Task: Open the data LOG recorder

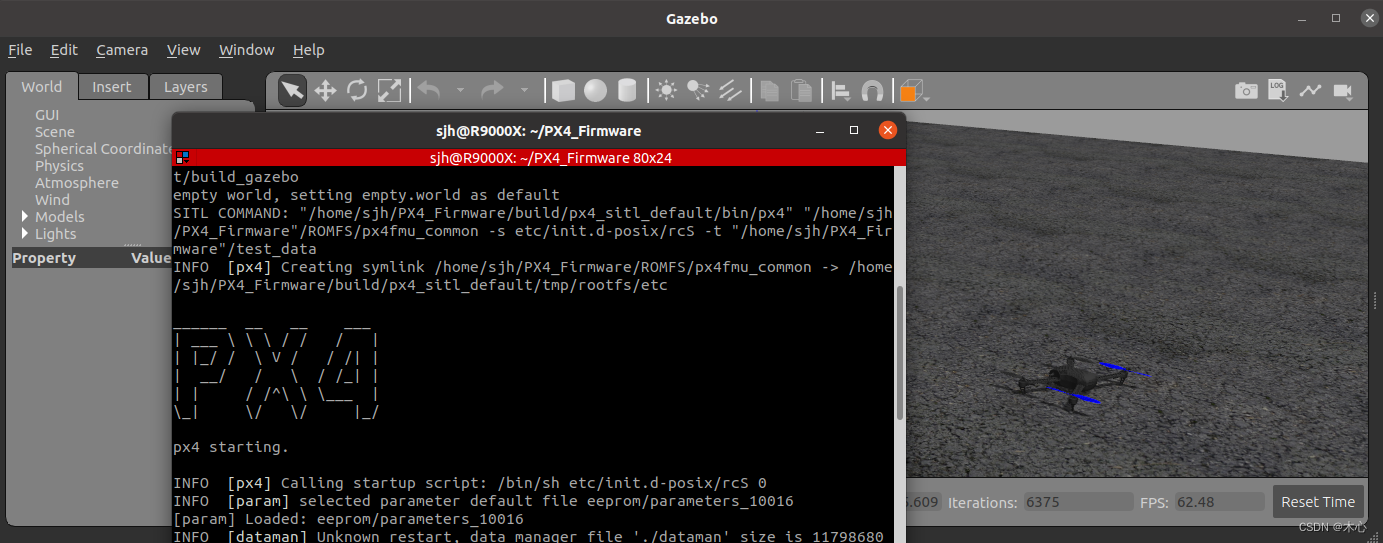Action: [1278, 90]
